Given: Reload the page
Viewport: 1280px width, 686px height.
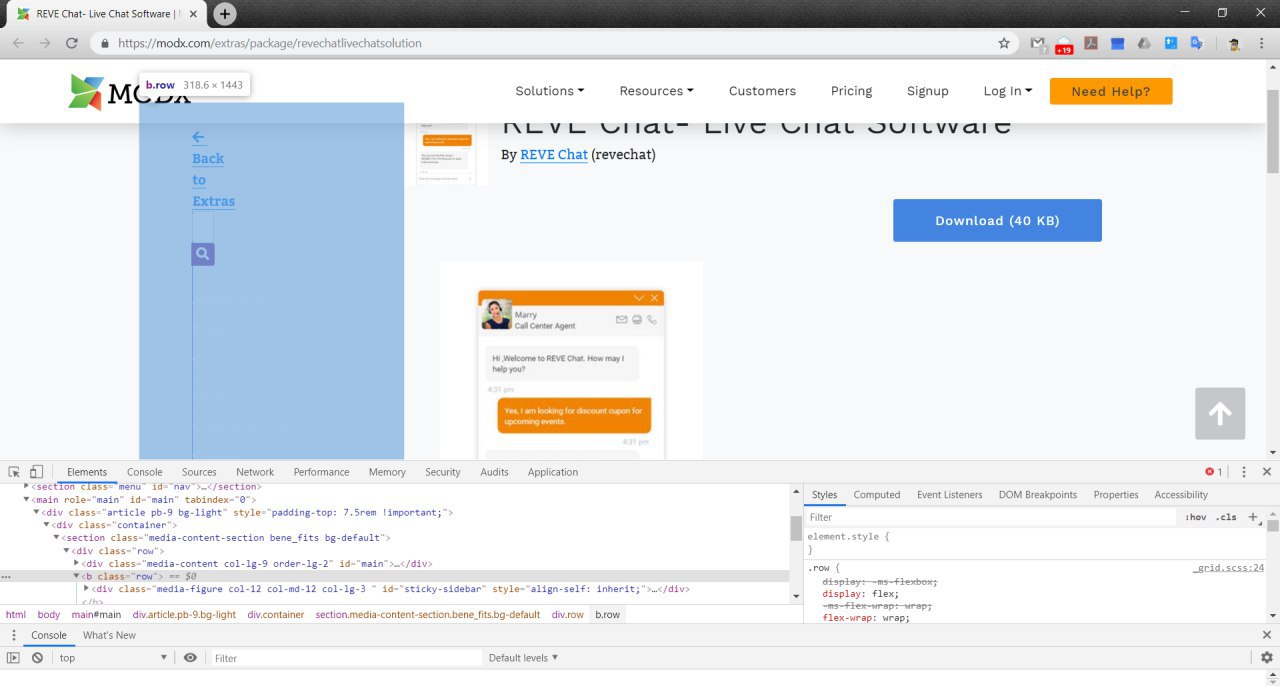Looking at the screenshot, I should click(x=72, y=43).
